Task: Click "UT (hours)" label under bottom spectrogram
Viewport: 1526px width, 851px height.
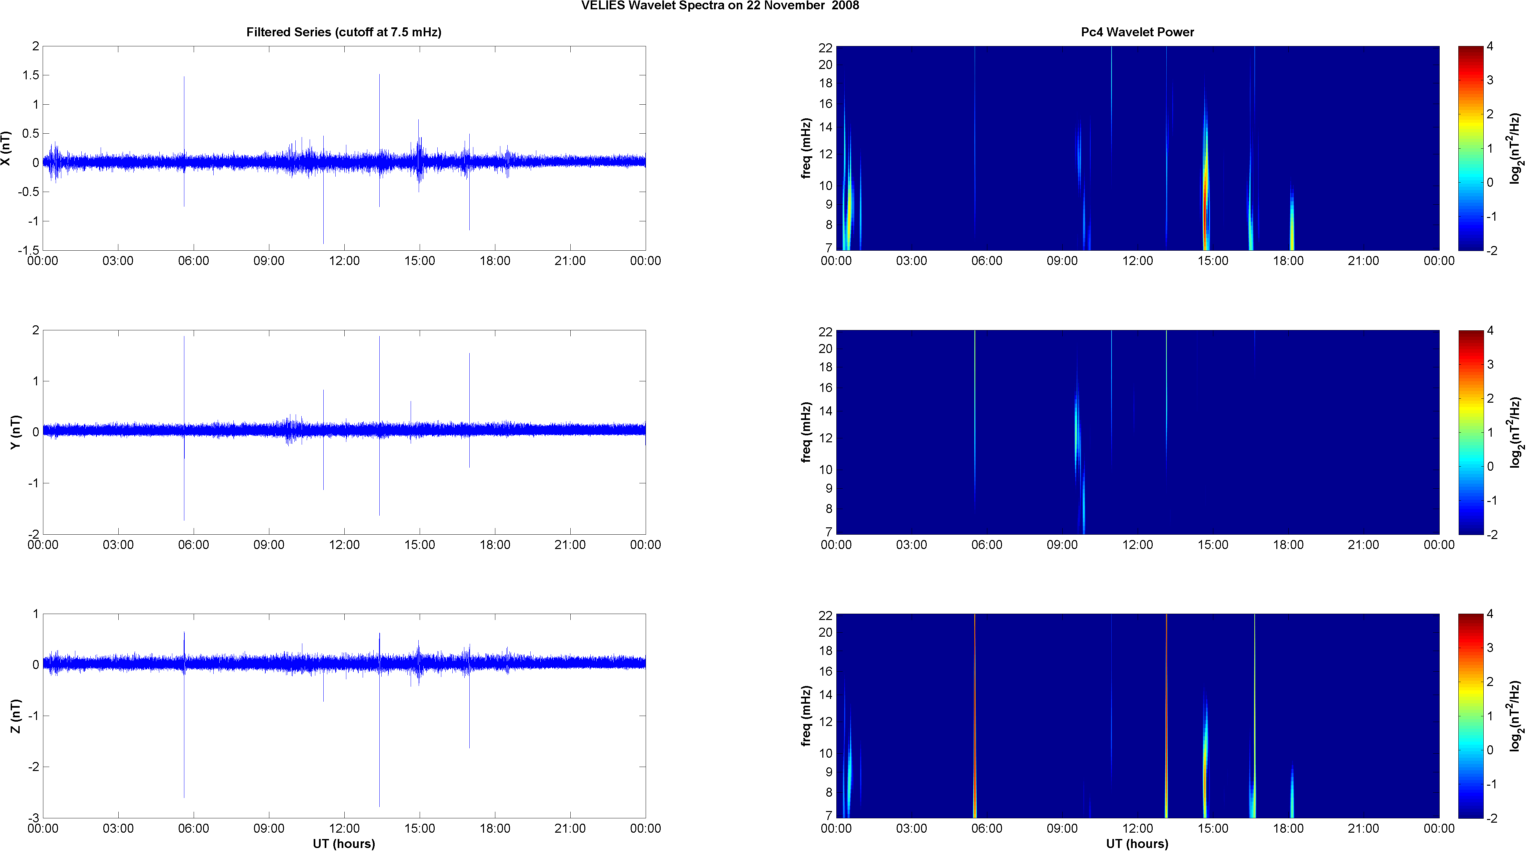Action: pos(1137,844)
